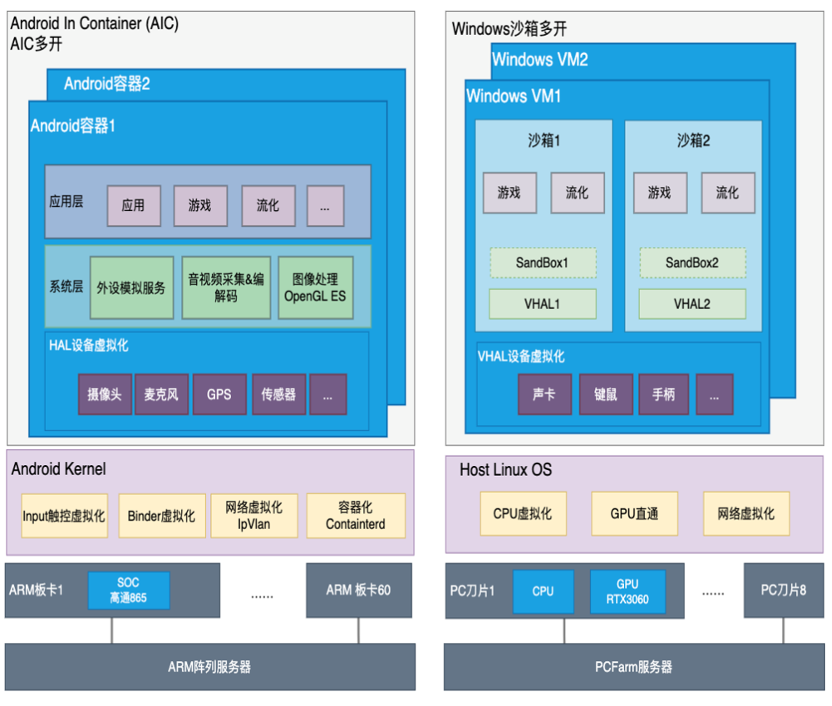
Task: Select the 图像处理 OpenGL ES box
Action: click(316, 288)
